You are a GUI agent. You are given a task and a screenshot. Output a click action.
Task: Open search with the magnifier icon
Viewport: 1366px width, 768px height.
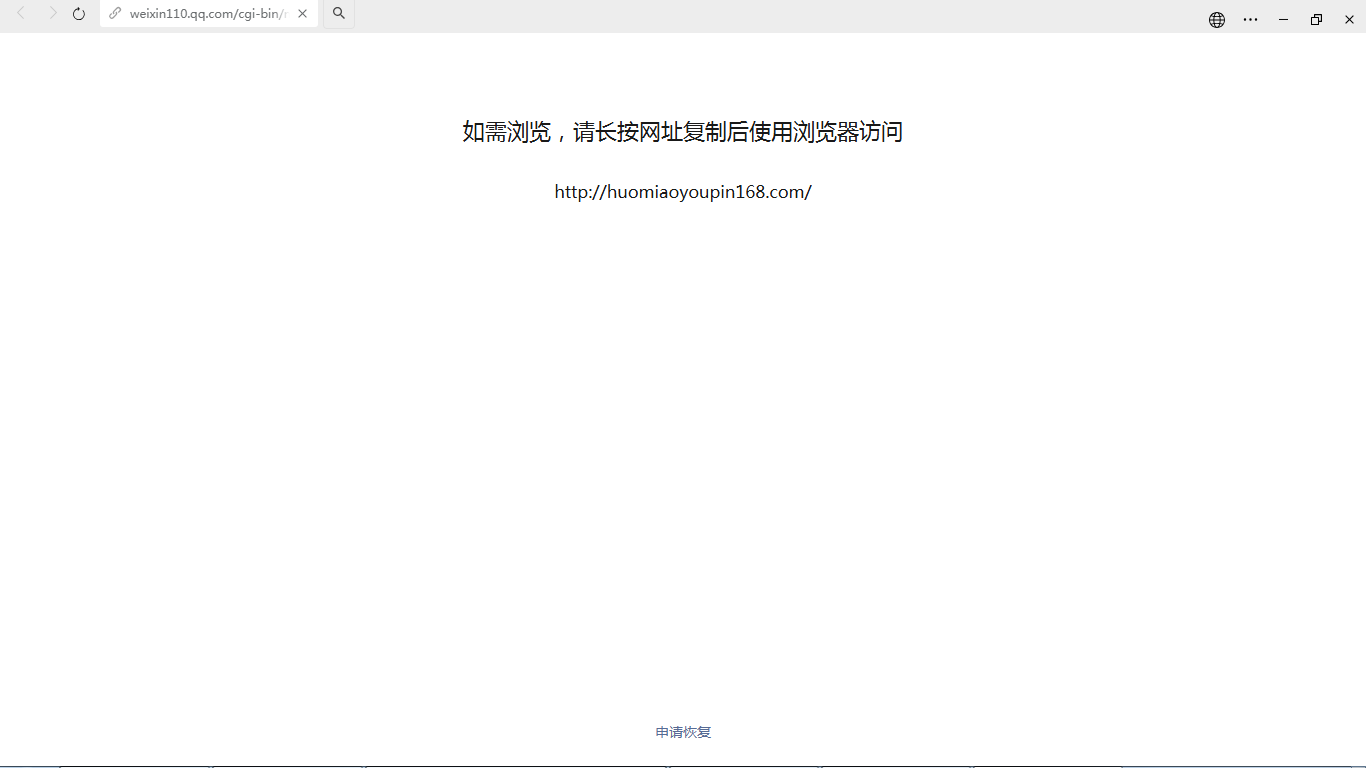point(339,14)
